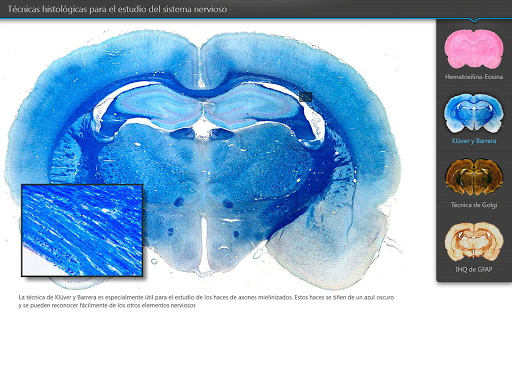Select the blue Klüver y Barrera thumbnail
Viewport: 512px width, 384px height.
click(x=474, y=113)
